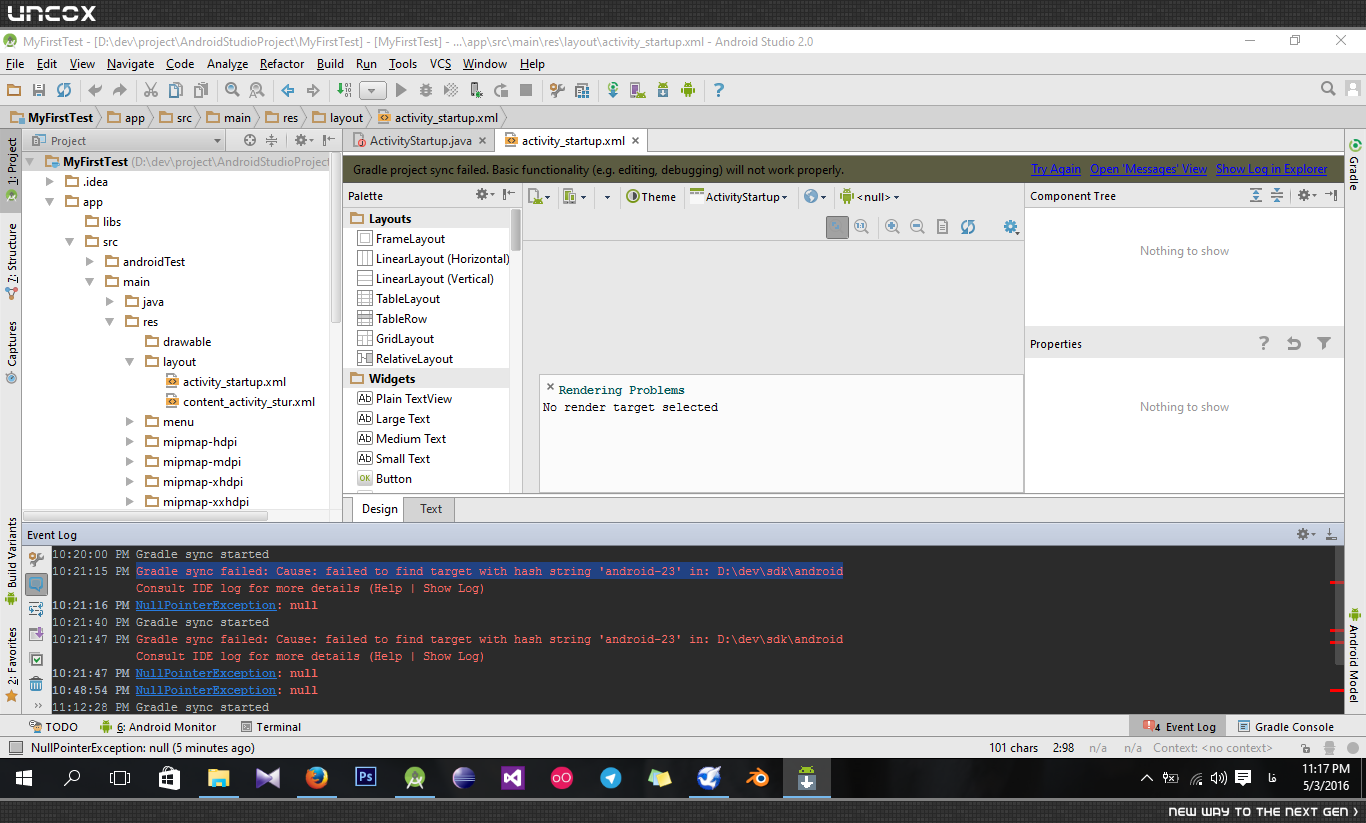
Task: Open the Terminal tool window
Action: click(269, 727)
